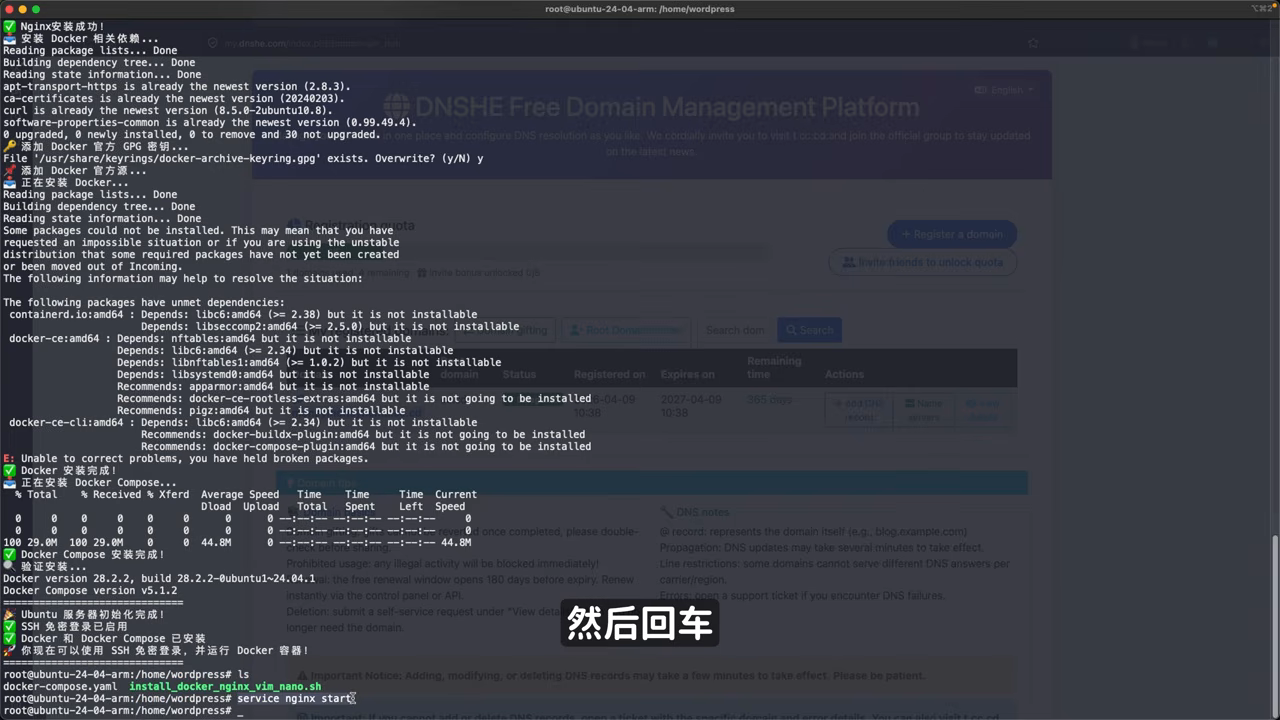Click the Add DNS record action button
Image resolution: width=1280 pixels, height=720 pixels.
click(x=857, y=409)
